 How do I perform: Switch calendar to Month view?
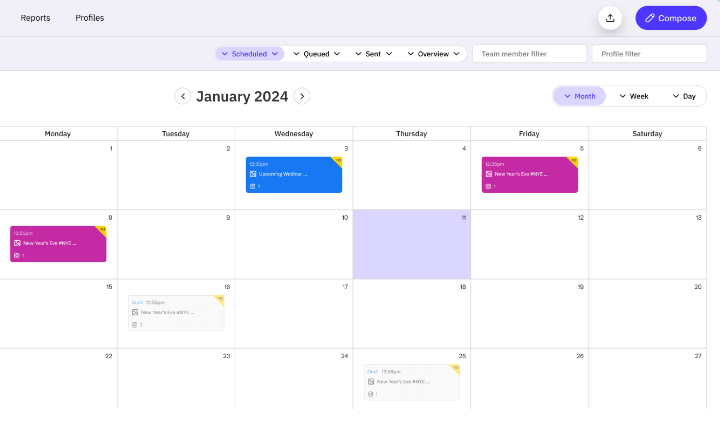[580, 96]
